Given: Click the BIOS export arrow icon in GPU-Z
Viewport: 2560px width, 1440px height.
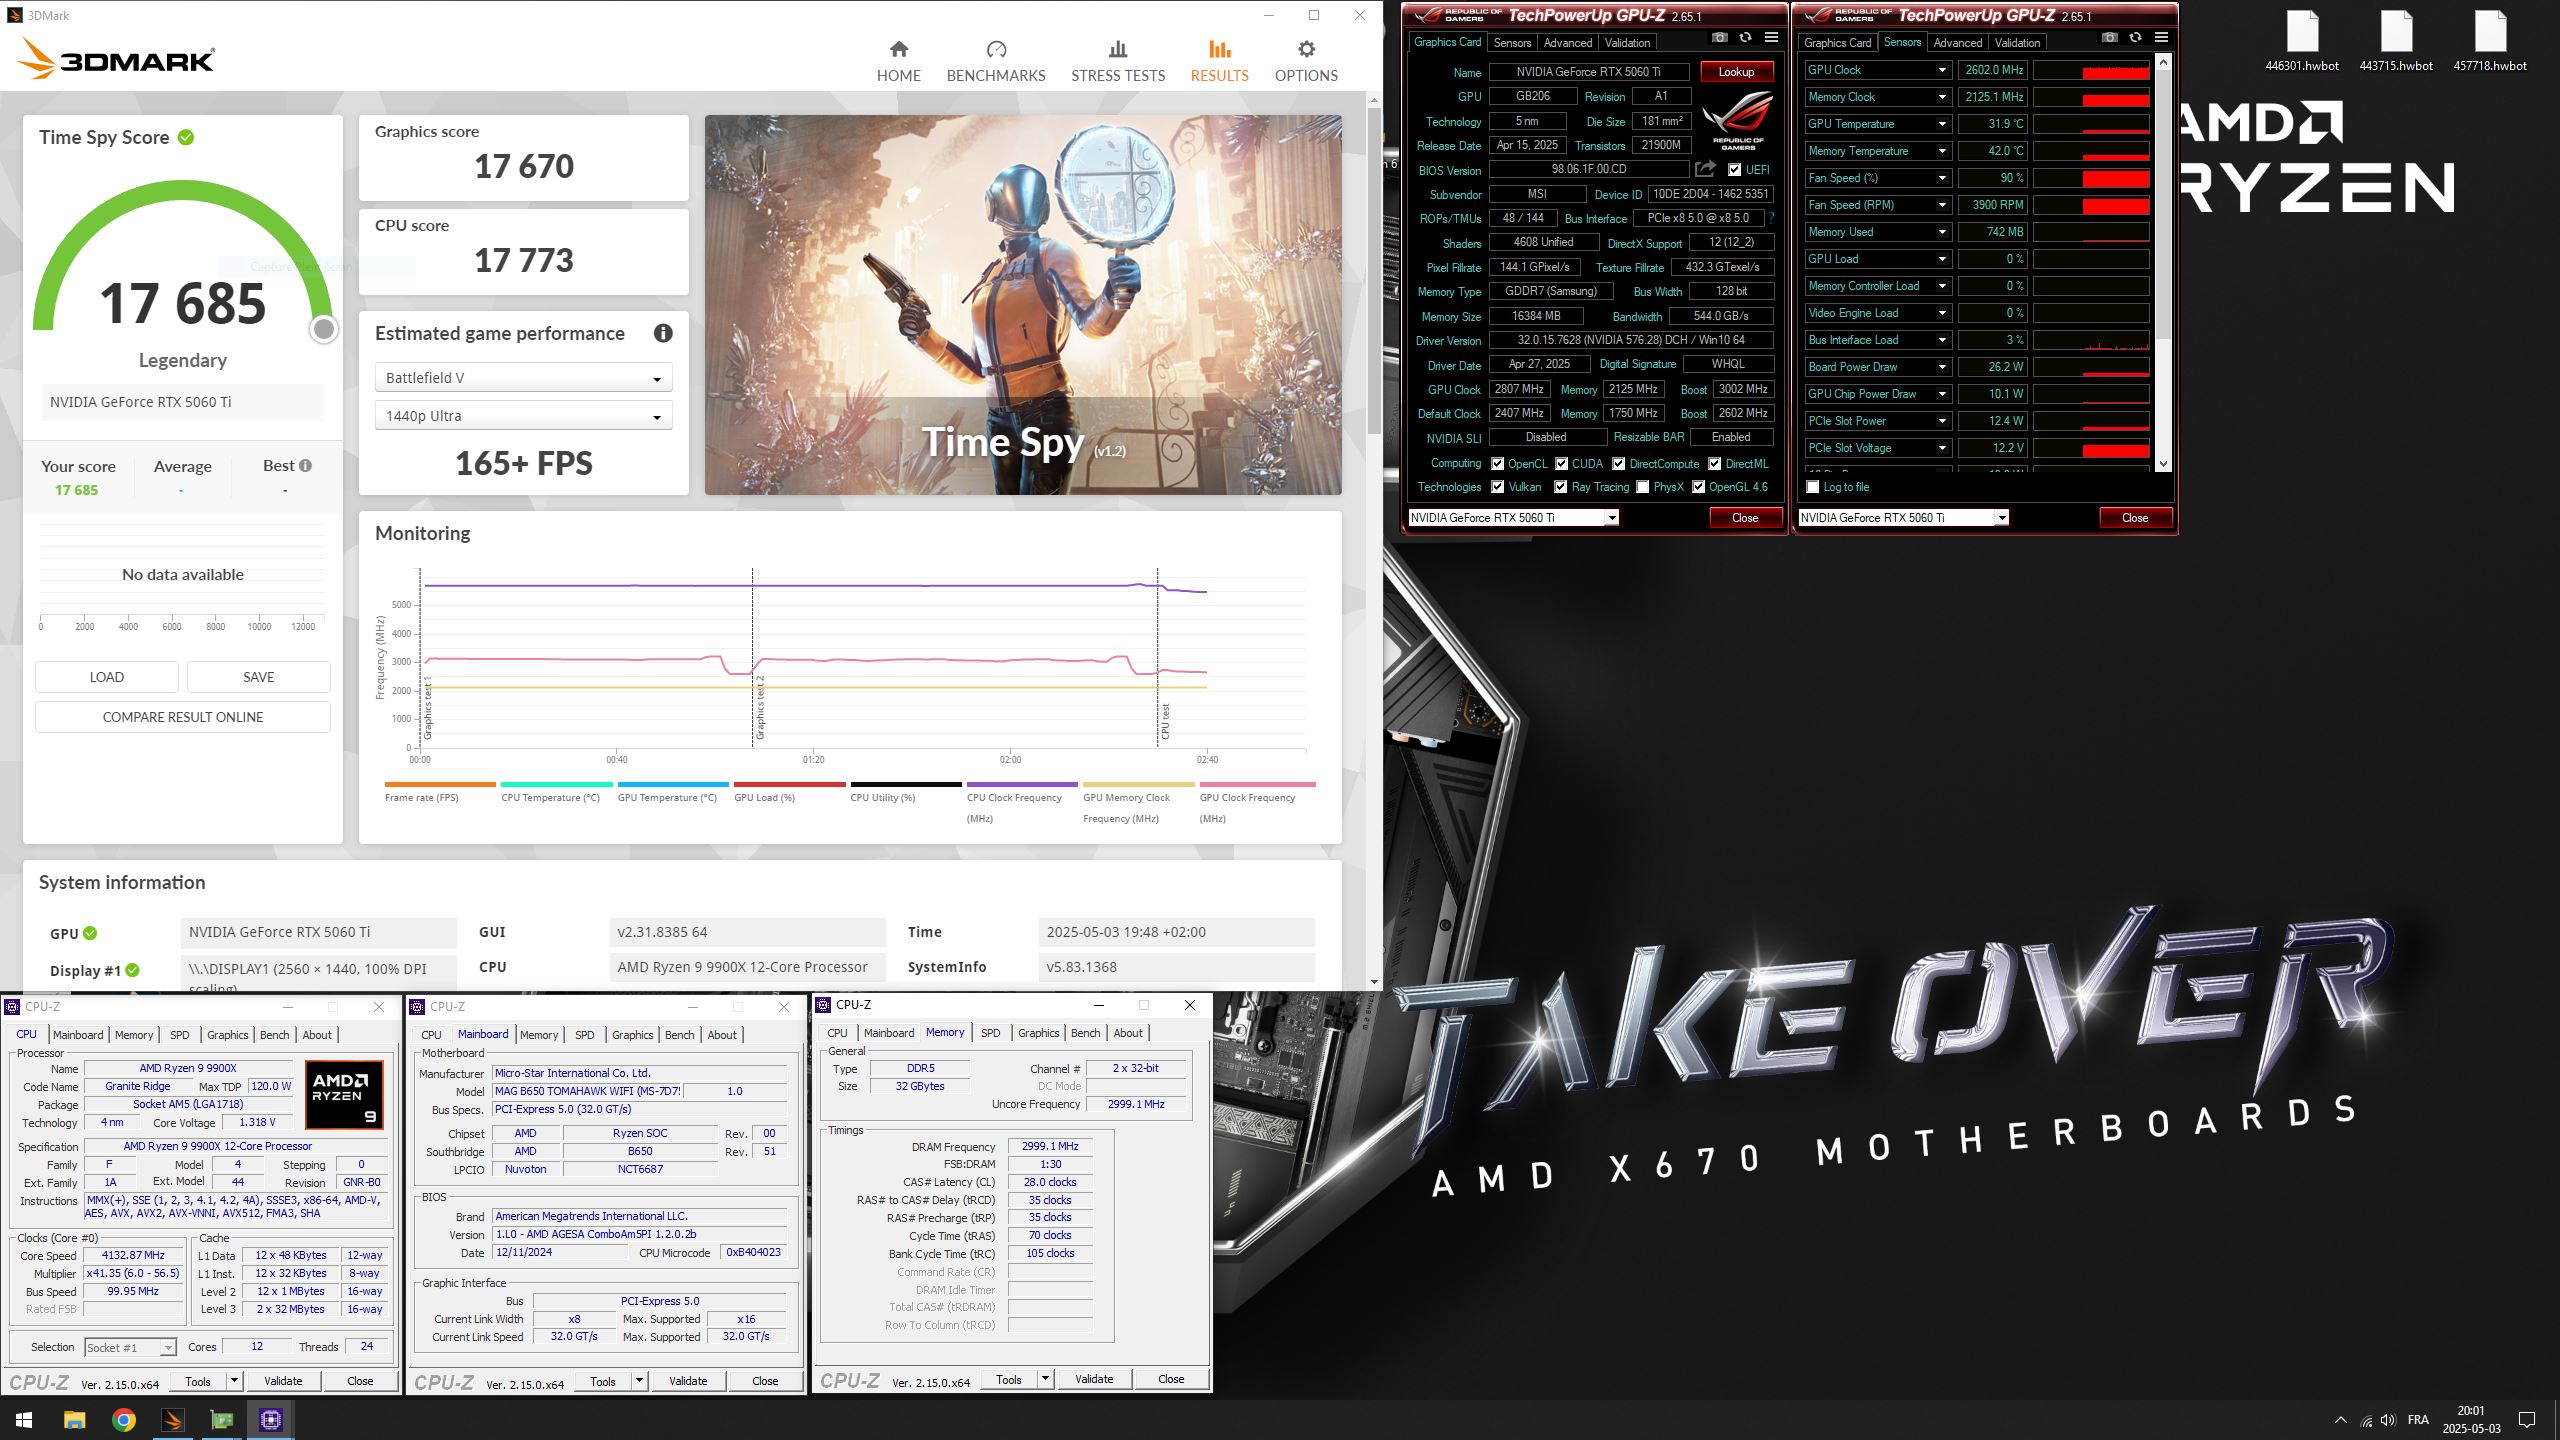Looking at the screenshot, I should coord(1705,169).
